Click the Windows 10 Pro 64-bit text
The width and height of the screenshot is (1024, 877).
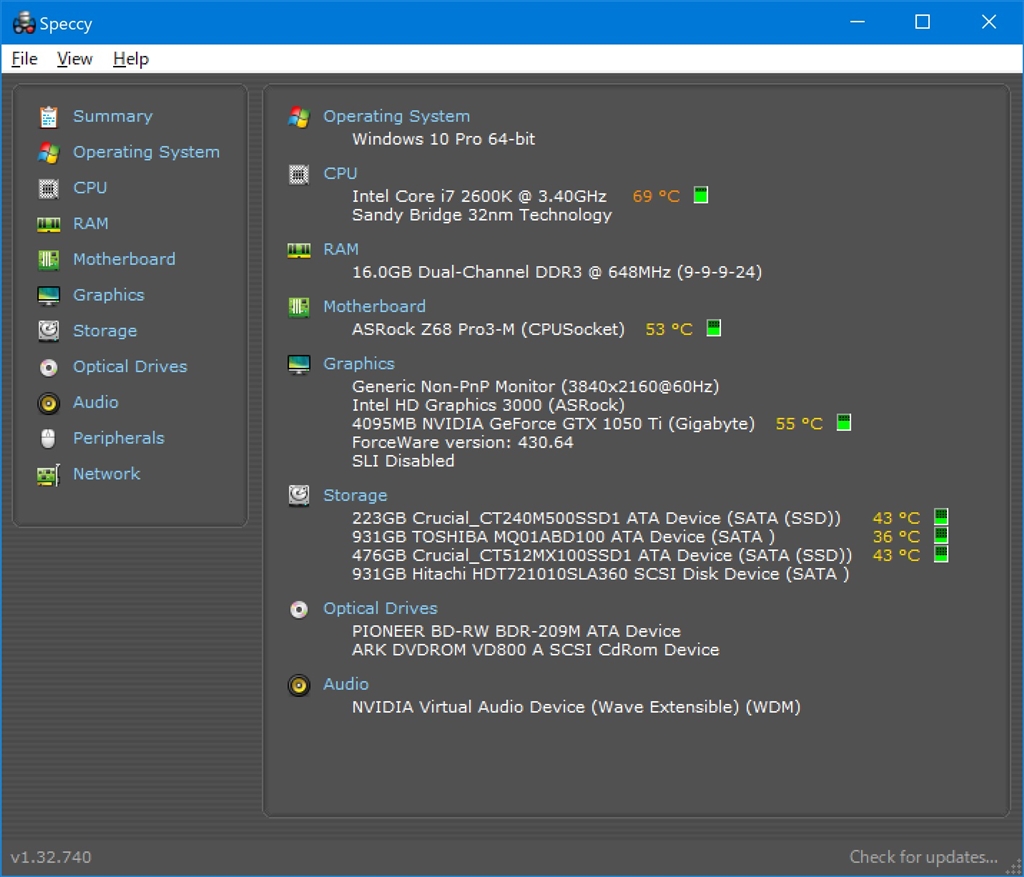(443, 139)
